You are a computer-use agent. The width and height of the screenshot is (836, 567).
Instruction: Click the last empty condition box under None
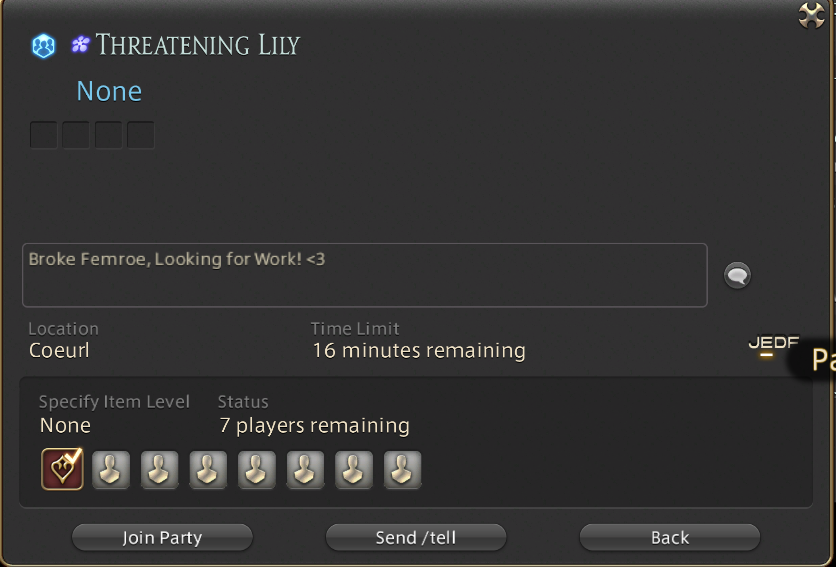pos(141,135)
